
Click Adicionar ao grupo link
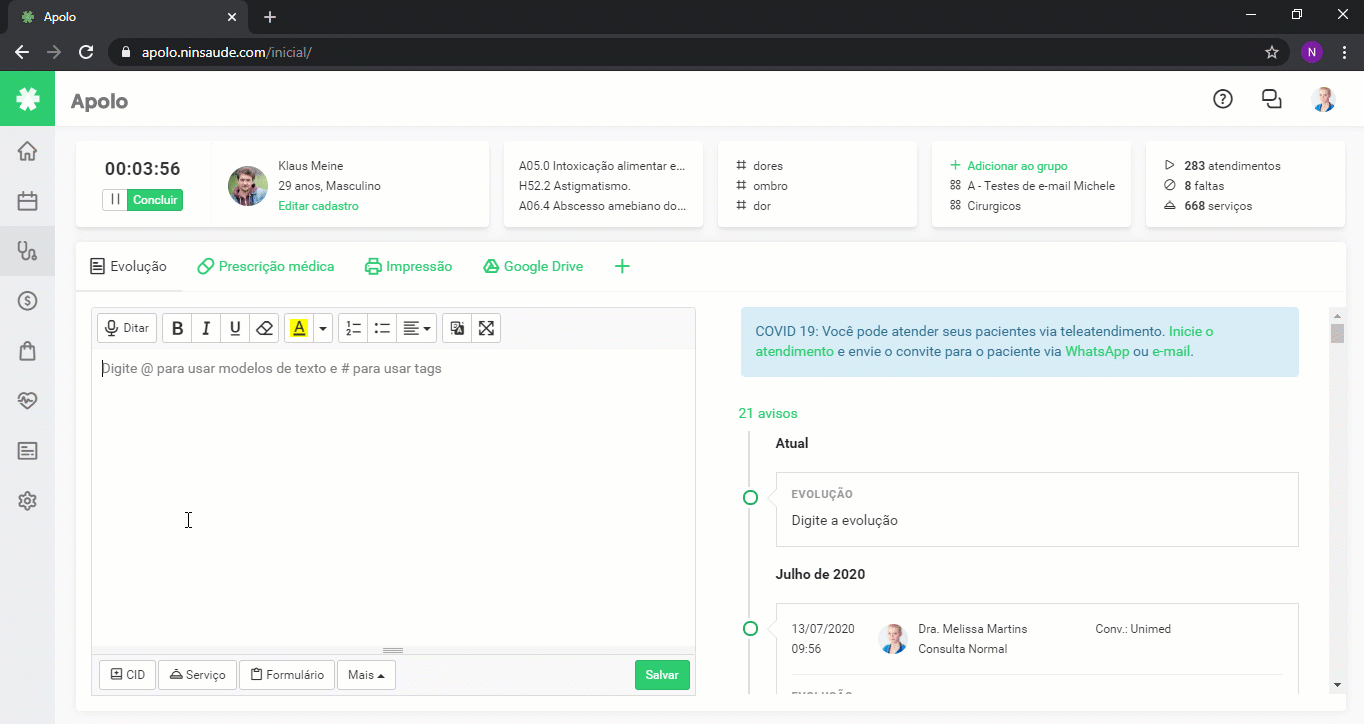(1009, 166)
